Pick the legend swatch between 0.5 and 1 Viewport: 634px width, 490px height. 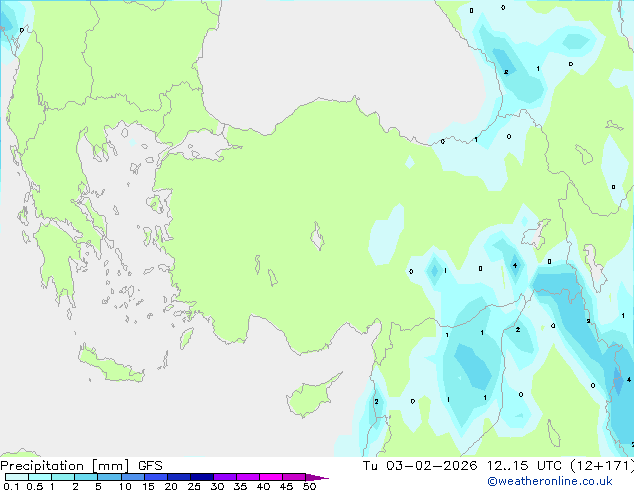(x=40, y=477)
